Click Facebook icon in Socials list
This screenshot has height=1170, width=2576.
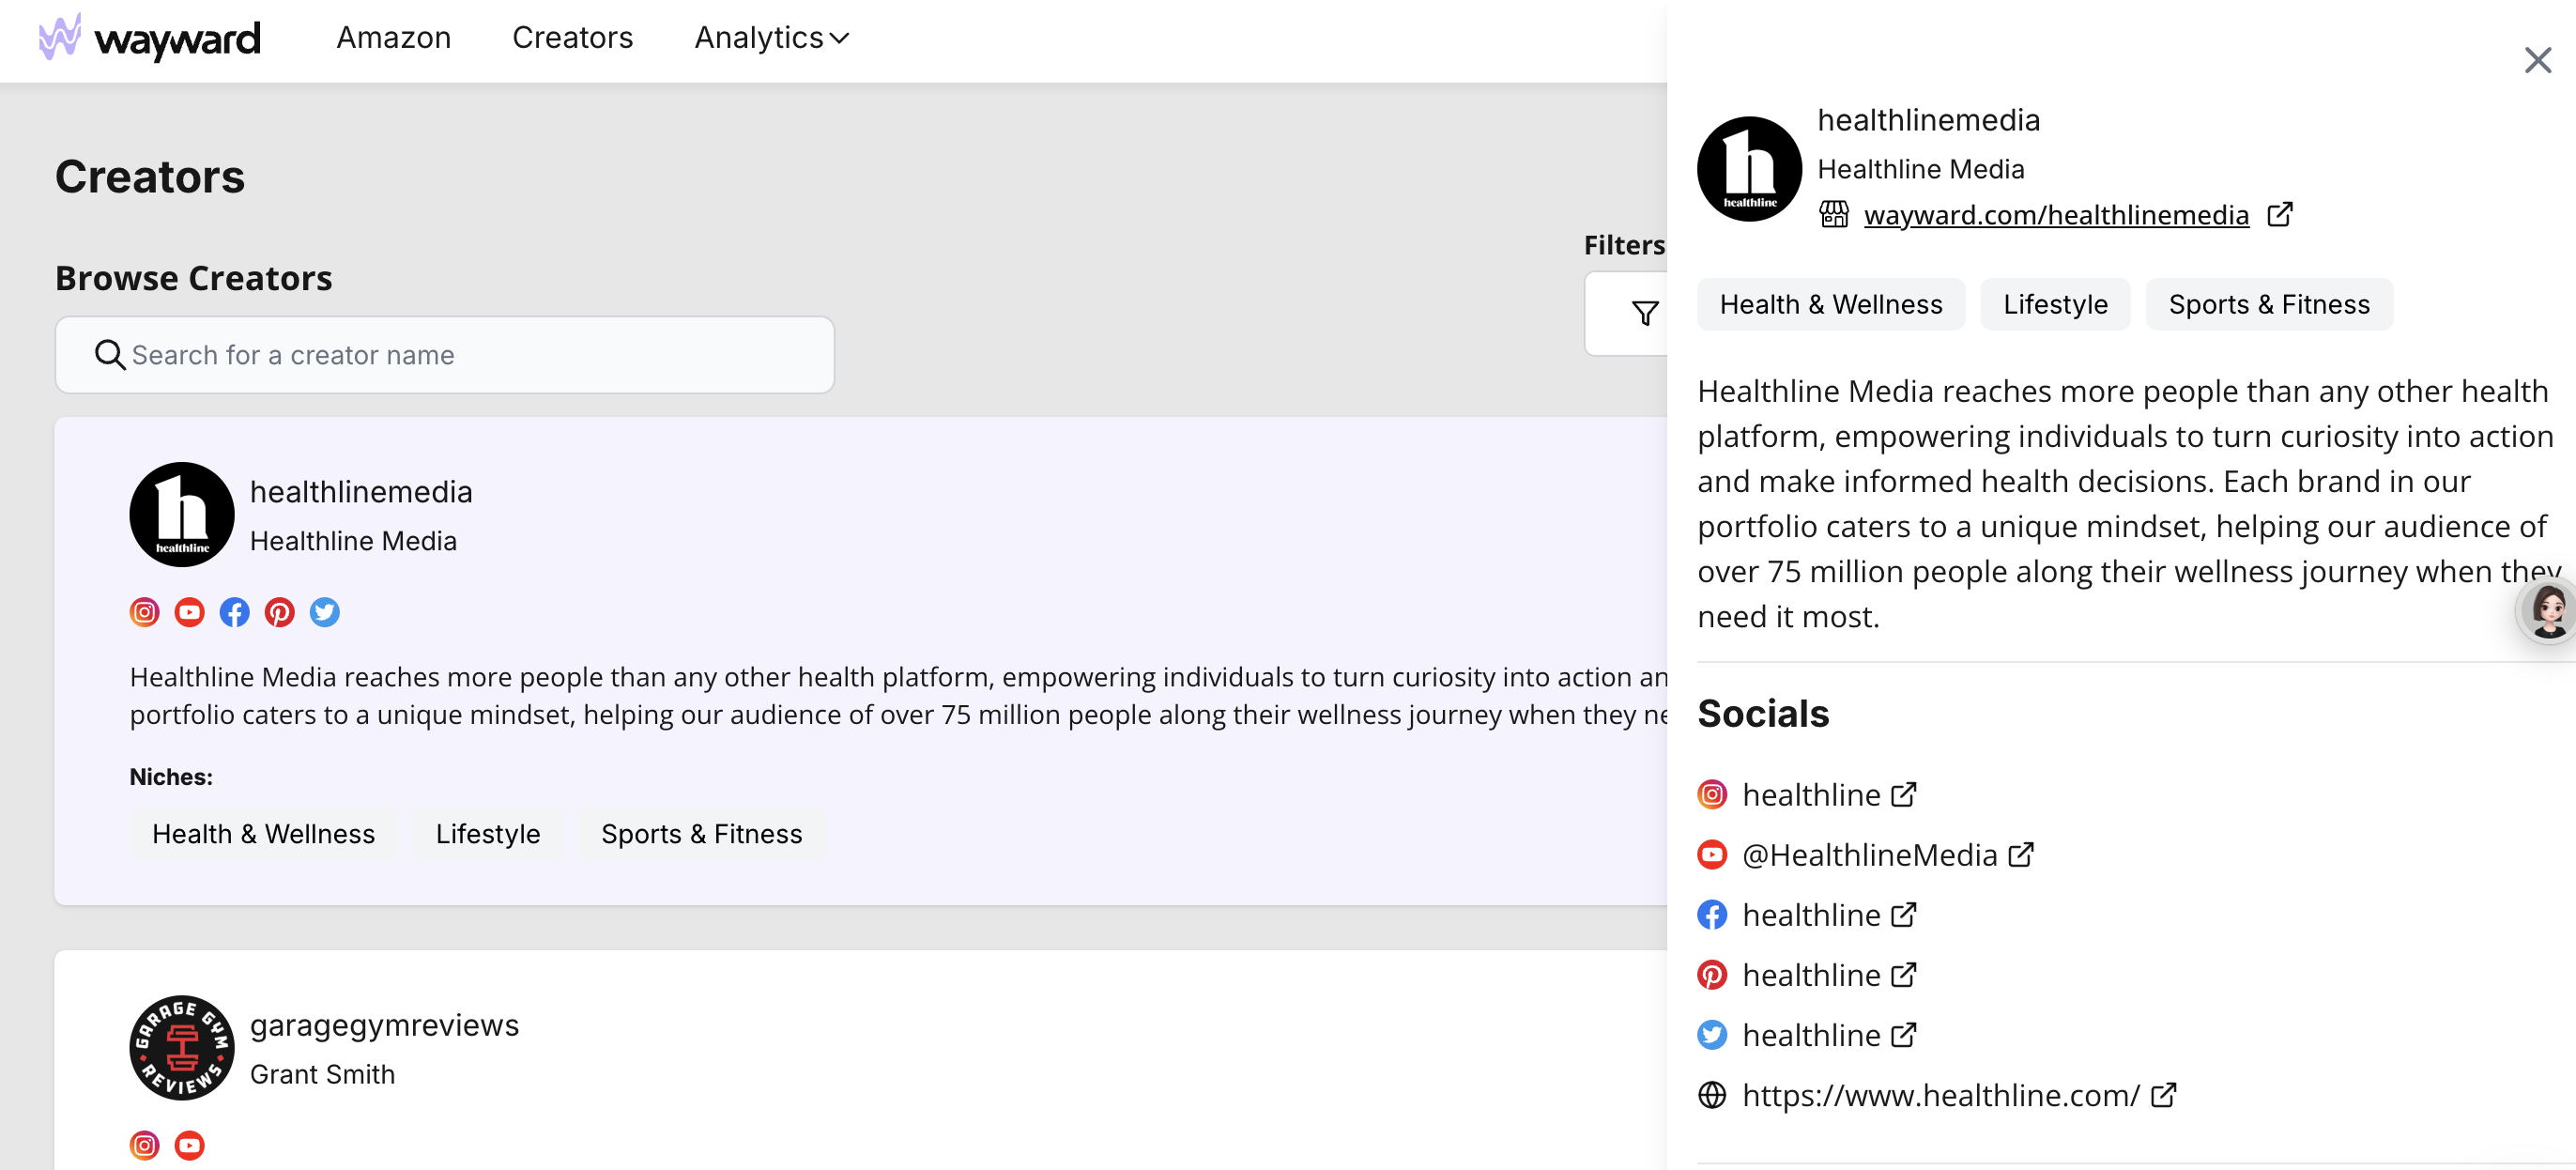(x=1712, y=914)
